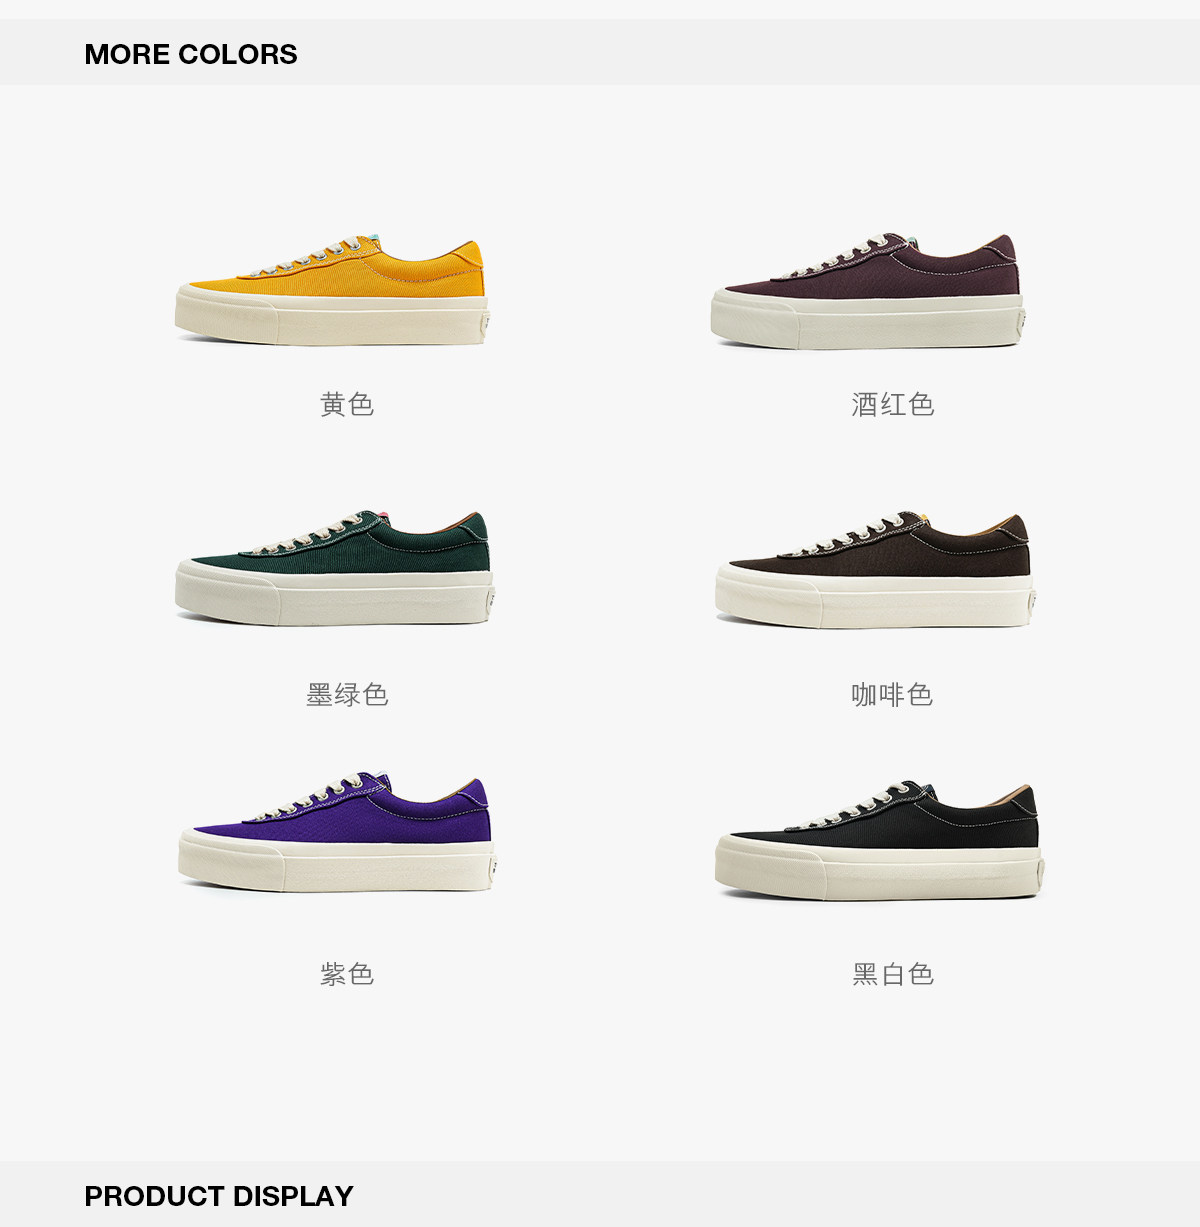Image resolution: width=1200 pixels, height=1227 pixels.
Task: Select the yellow sneaker image
Action: (x=331, y=290)
